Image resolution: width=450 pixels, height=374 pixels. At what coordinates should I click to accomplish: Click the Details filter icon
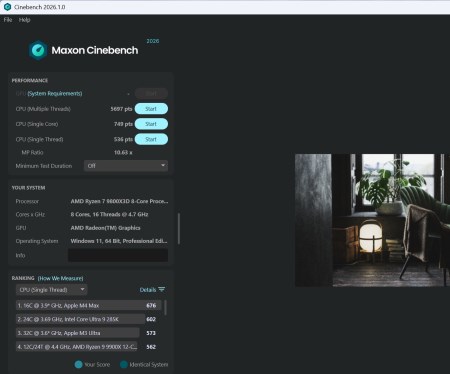(x=162, y=290)
